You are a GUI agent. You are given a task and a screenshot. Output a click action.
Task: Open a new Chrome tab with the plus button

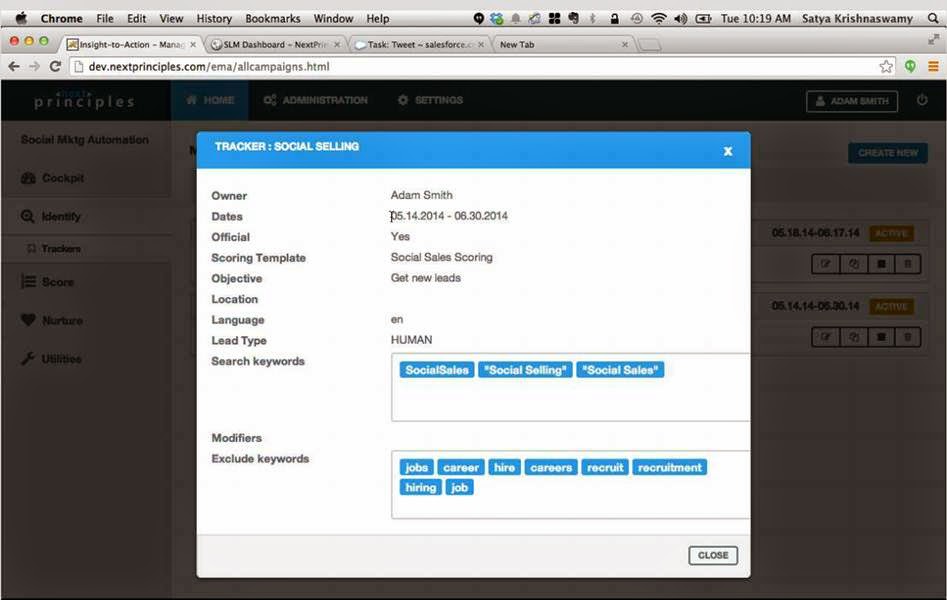(649, 45)
